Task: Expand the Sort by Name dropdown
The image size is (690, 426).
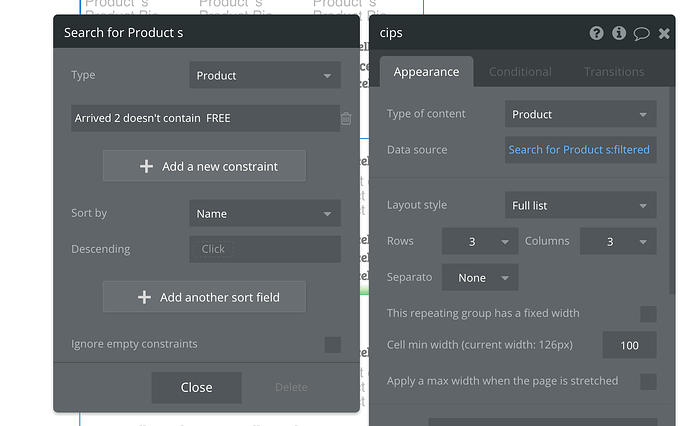Action: pos(265,214)
